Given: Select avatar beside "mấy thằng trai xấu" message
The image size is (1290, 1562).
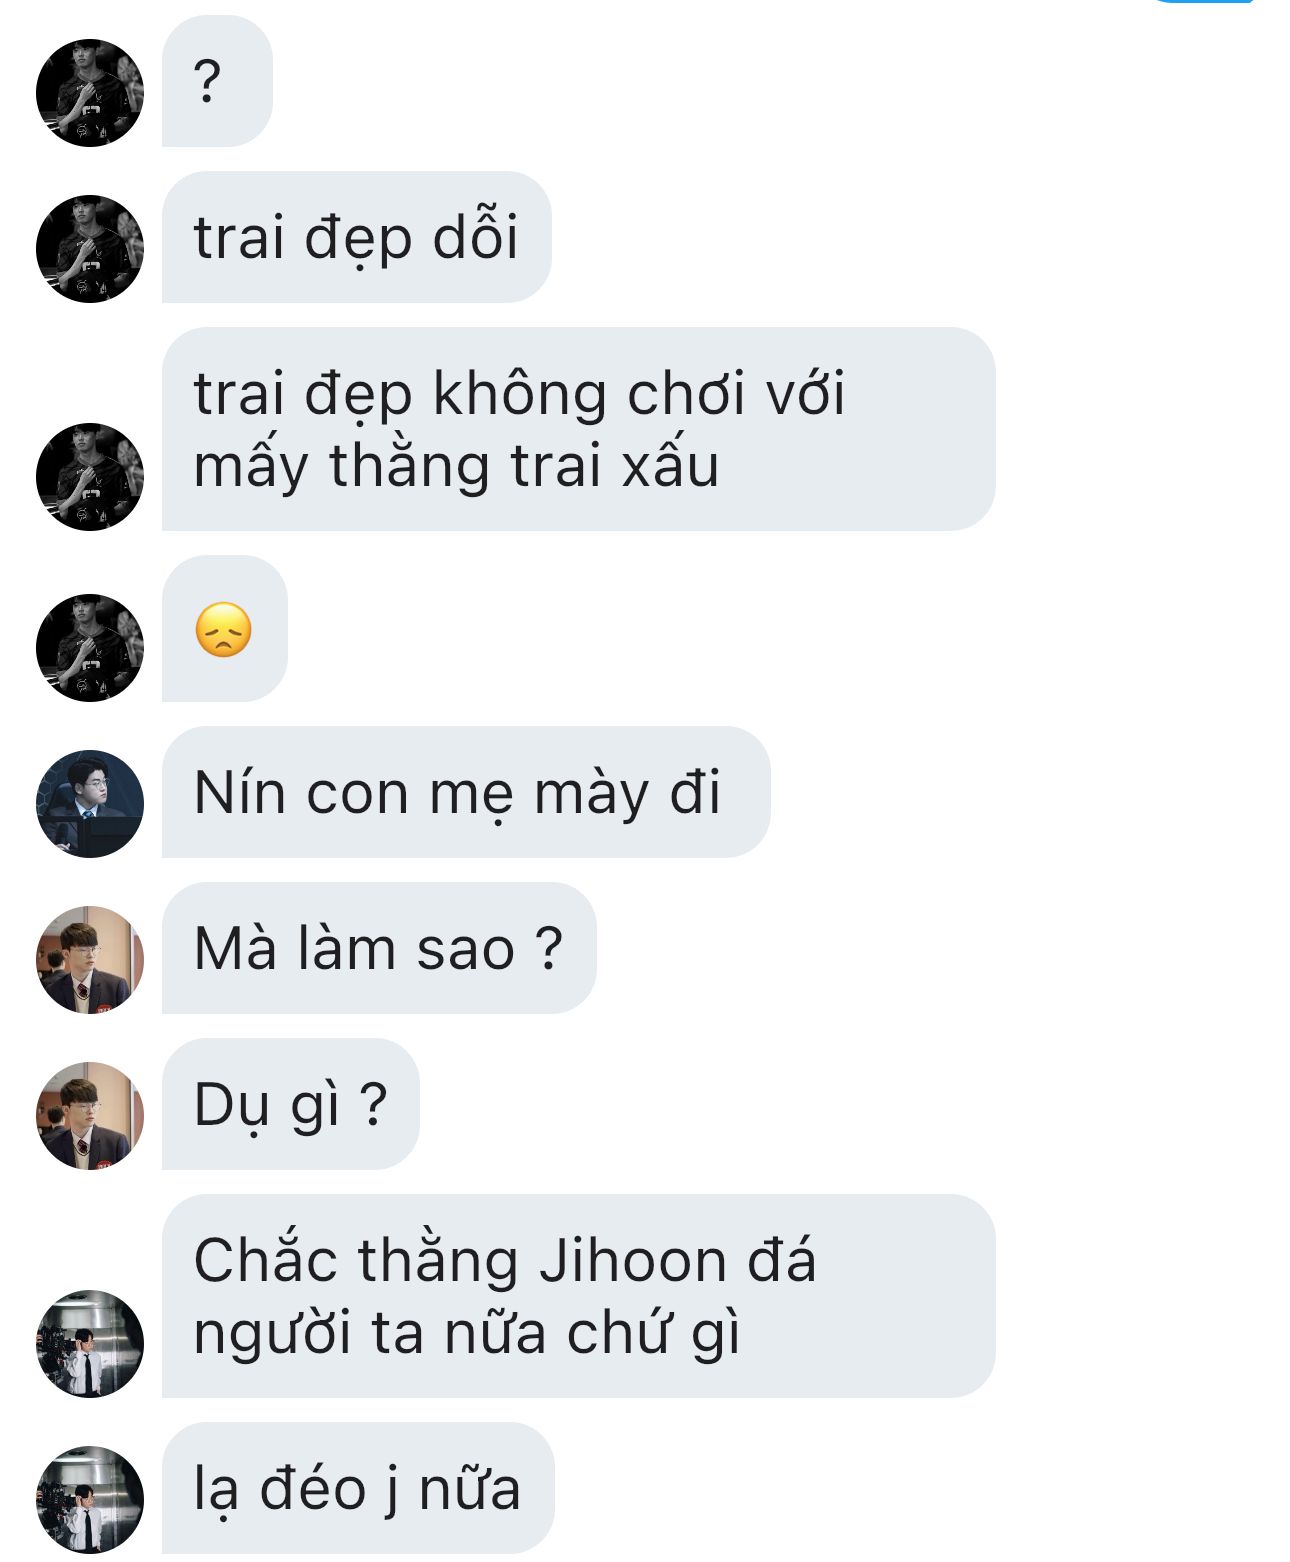Looking at the screenshot, I should (x=90, y=477).
